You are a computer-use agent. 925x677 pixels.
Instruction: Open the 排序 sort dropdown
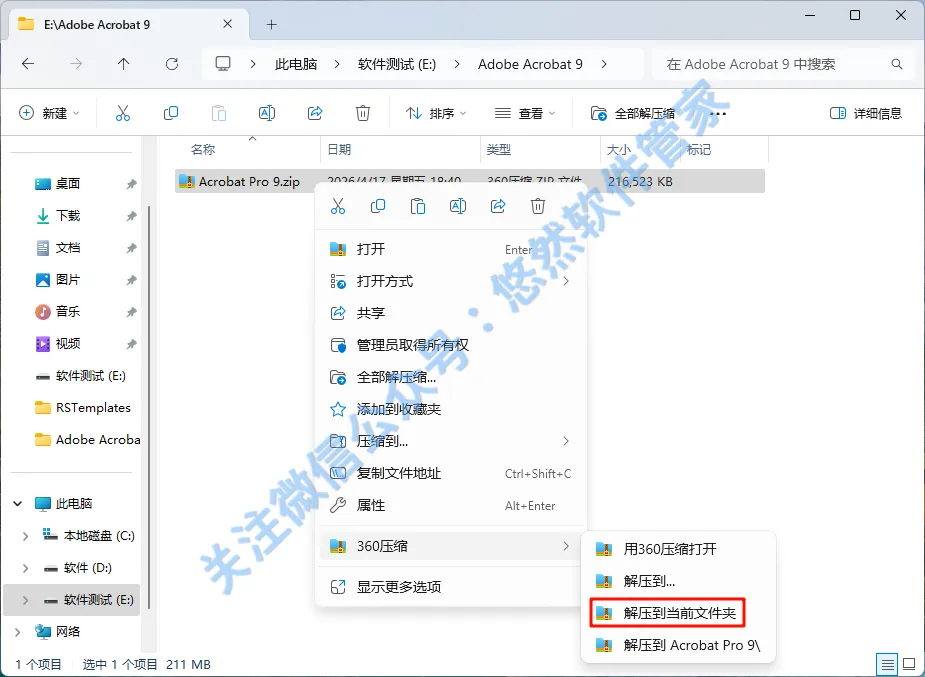pyautogui.click(x=436, y=113)
